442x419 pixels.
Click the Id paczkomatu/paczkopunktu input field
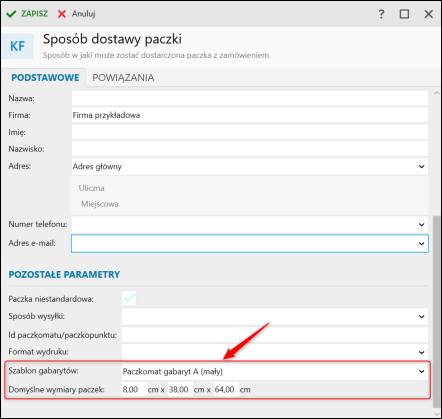click(x=275, y=335)
